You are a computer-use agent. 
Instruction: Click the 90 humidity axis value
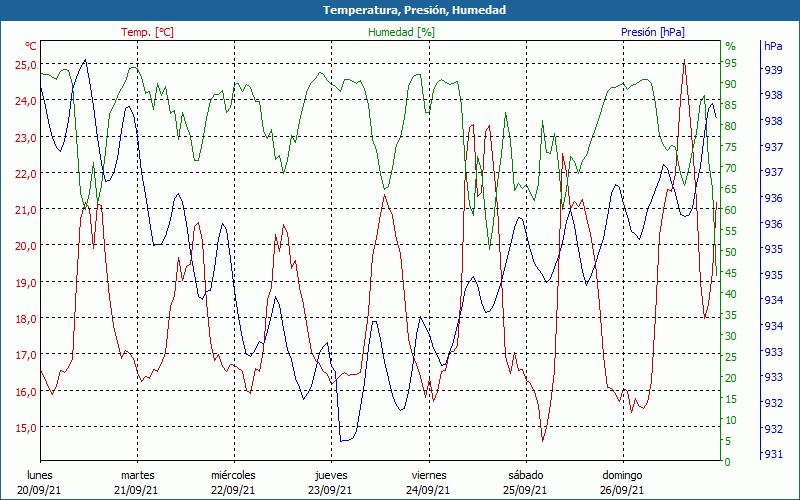click(731, 84)
